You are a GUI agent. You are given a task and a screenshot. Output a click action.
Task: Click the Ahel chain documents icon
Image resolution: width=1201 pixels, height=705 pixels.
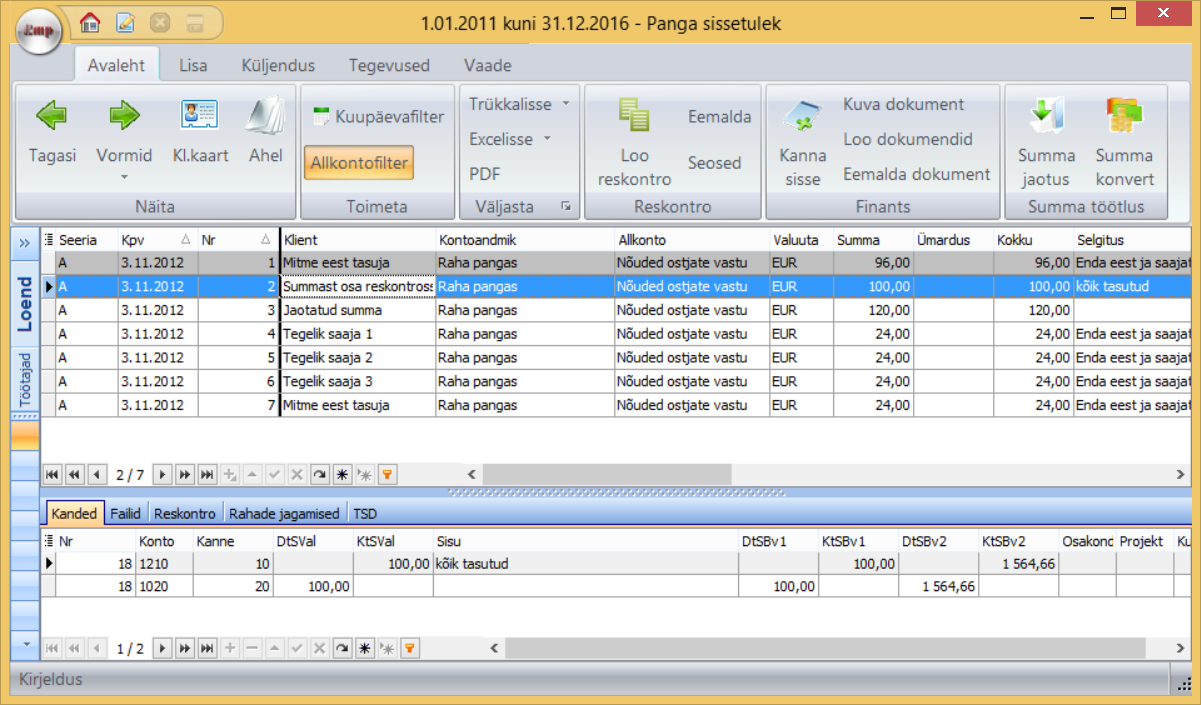[265, 117]
